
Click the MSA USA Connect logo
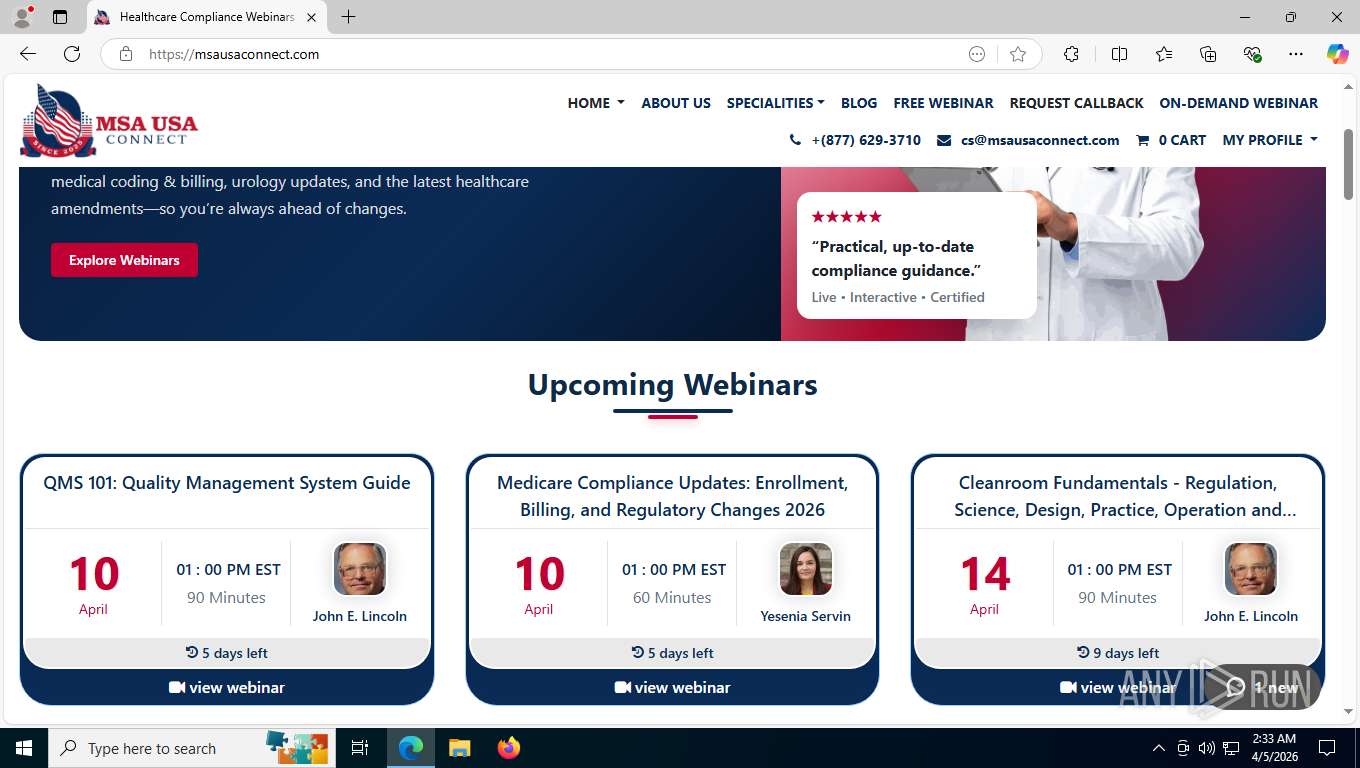coord(109,121)
